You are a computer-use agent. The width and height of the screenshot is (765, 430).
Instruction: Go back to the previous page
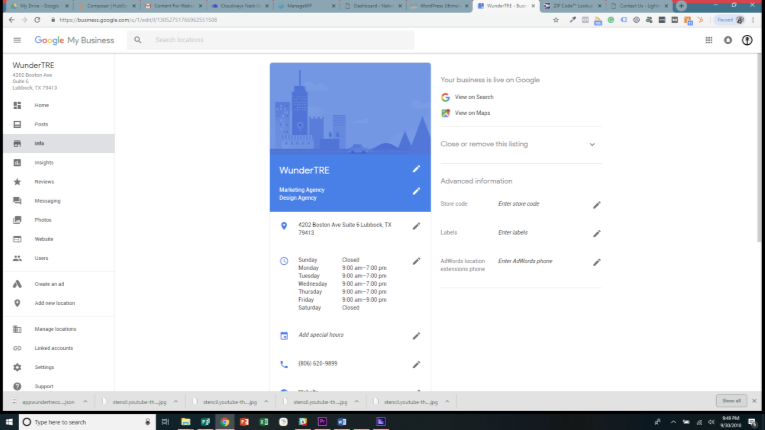click(12, 20)
